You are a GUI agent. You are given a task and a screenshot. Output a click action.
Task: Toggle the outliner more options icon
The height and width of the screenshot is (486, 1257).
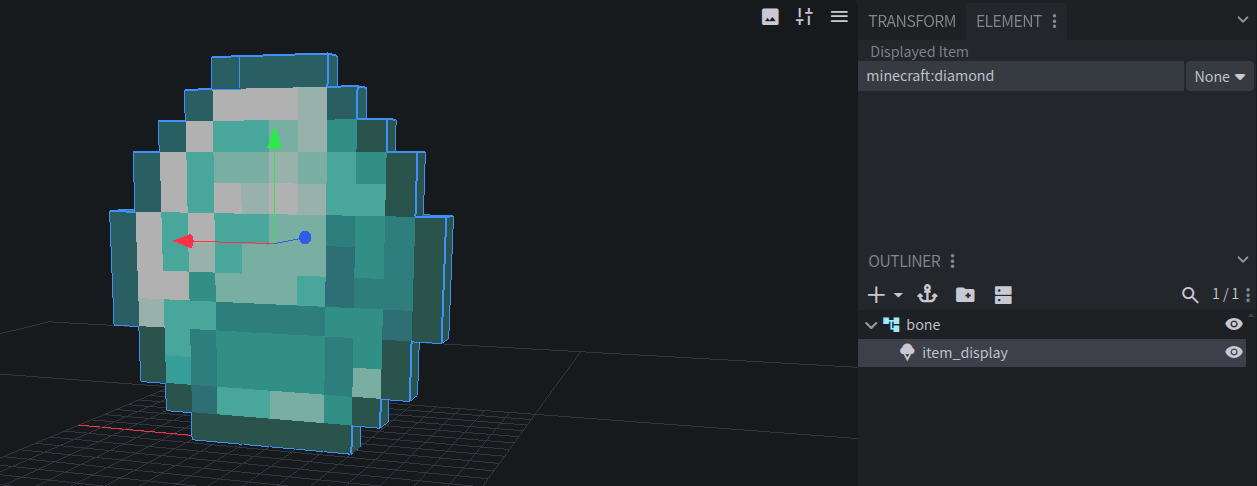[x=1003, y=295]
